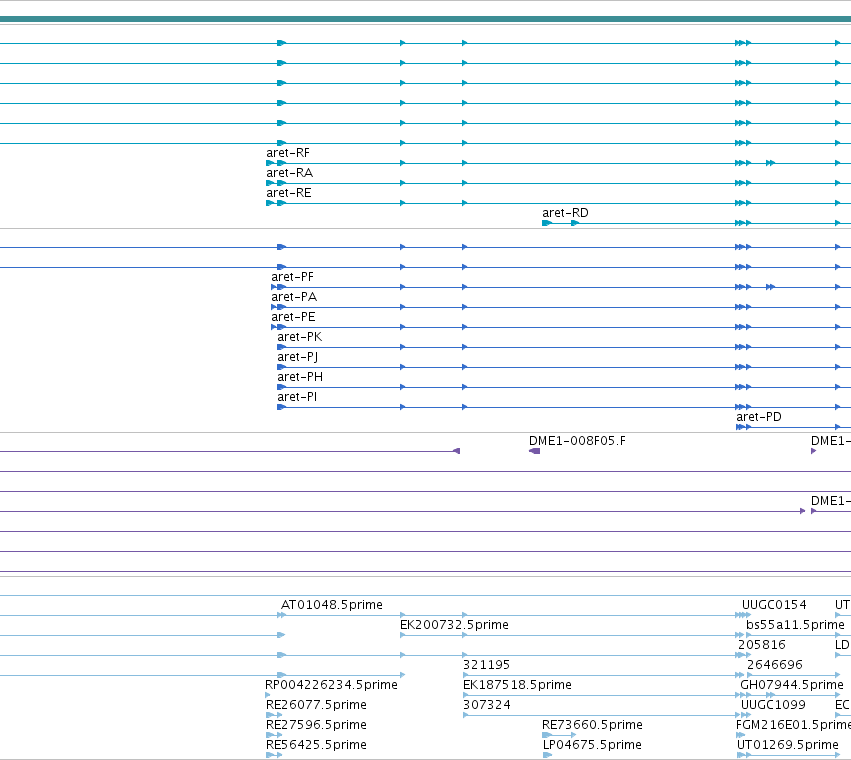Click the exon glyph below RE73660.5prime

pyautogui.click(x=547, y=735)
